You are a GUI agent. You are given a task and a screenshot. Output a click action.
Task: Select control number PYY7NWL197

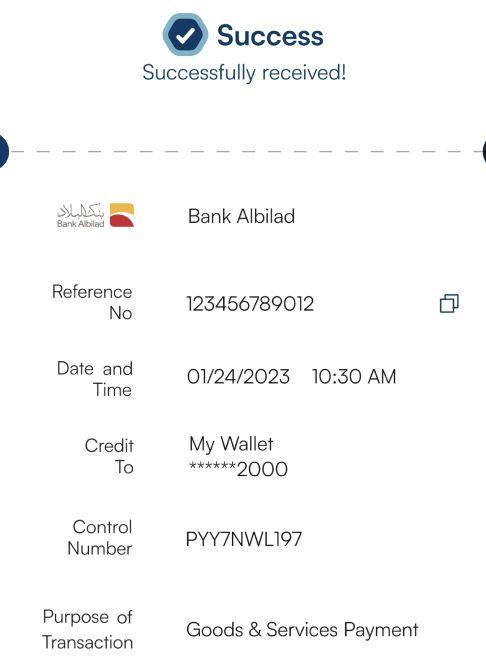coord(244,539)
